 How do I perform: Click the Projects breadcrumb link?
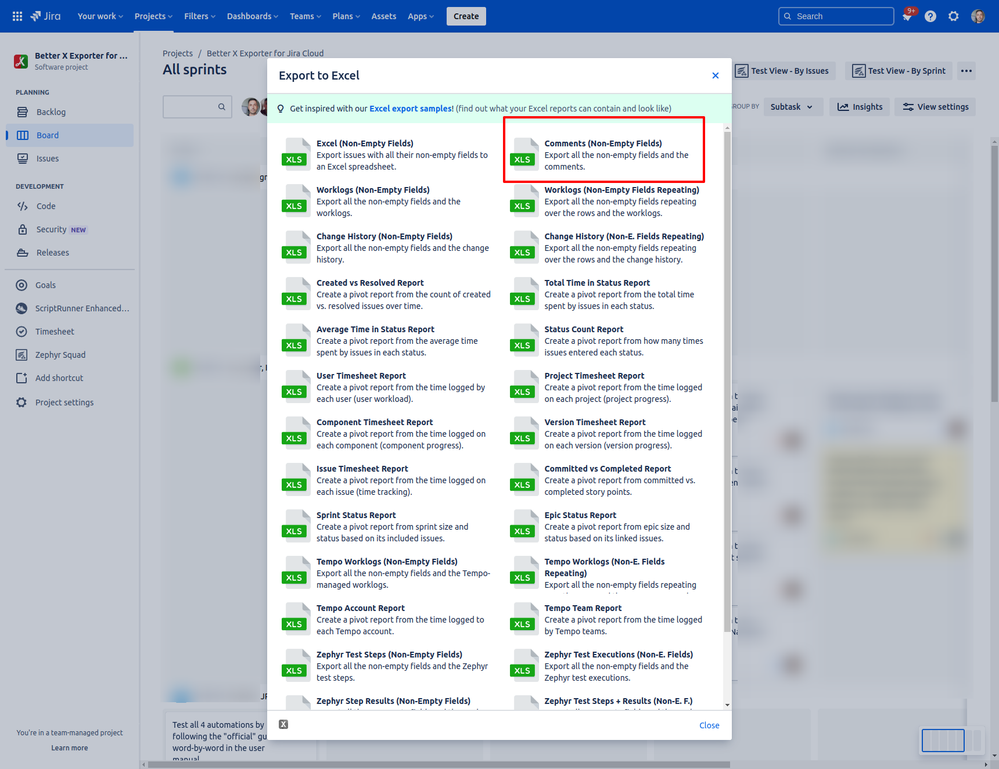click(x=177, y=54)
